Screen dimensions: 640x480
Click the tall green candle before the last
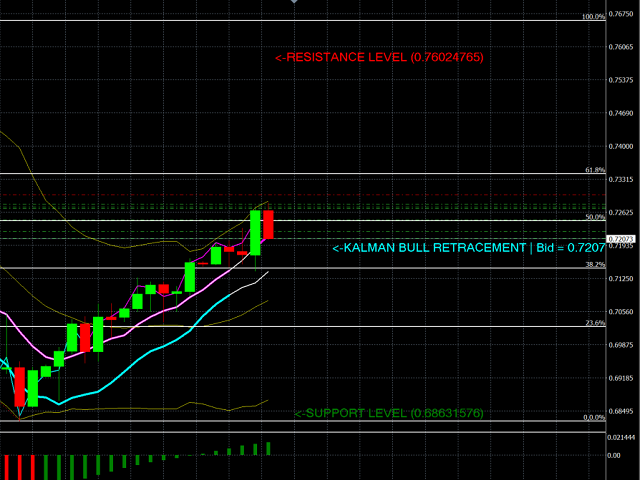(255, 233)
